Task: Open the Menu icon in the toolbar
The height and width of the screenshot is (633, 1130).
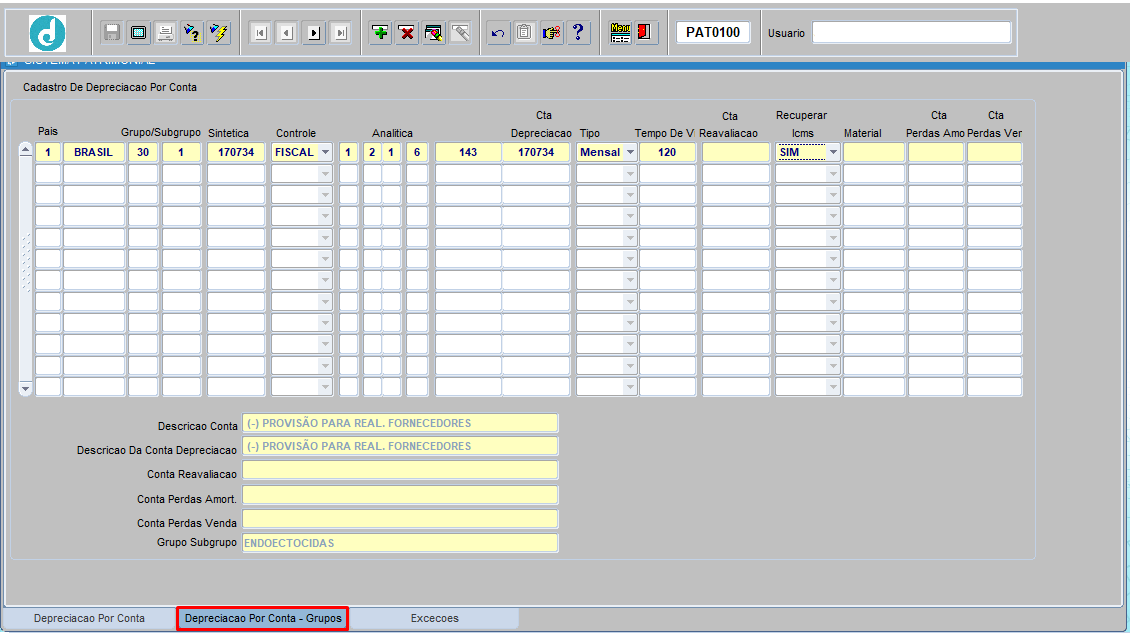Action: (x=620, y=33)
